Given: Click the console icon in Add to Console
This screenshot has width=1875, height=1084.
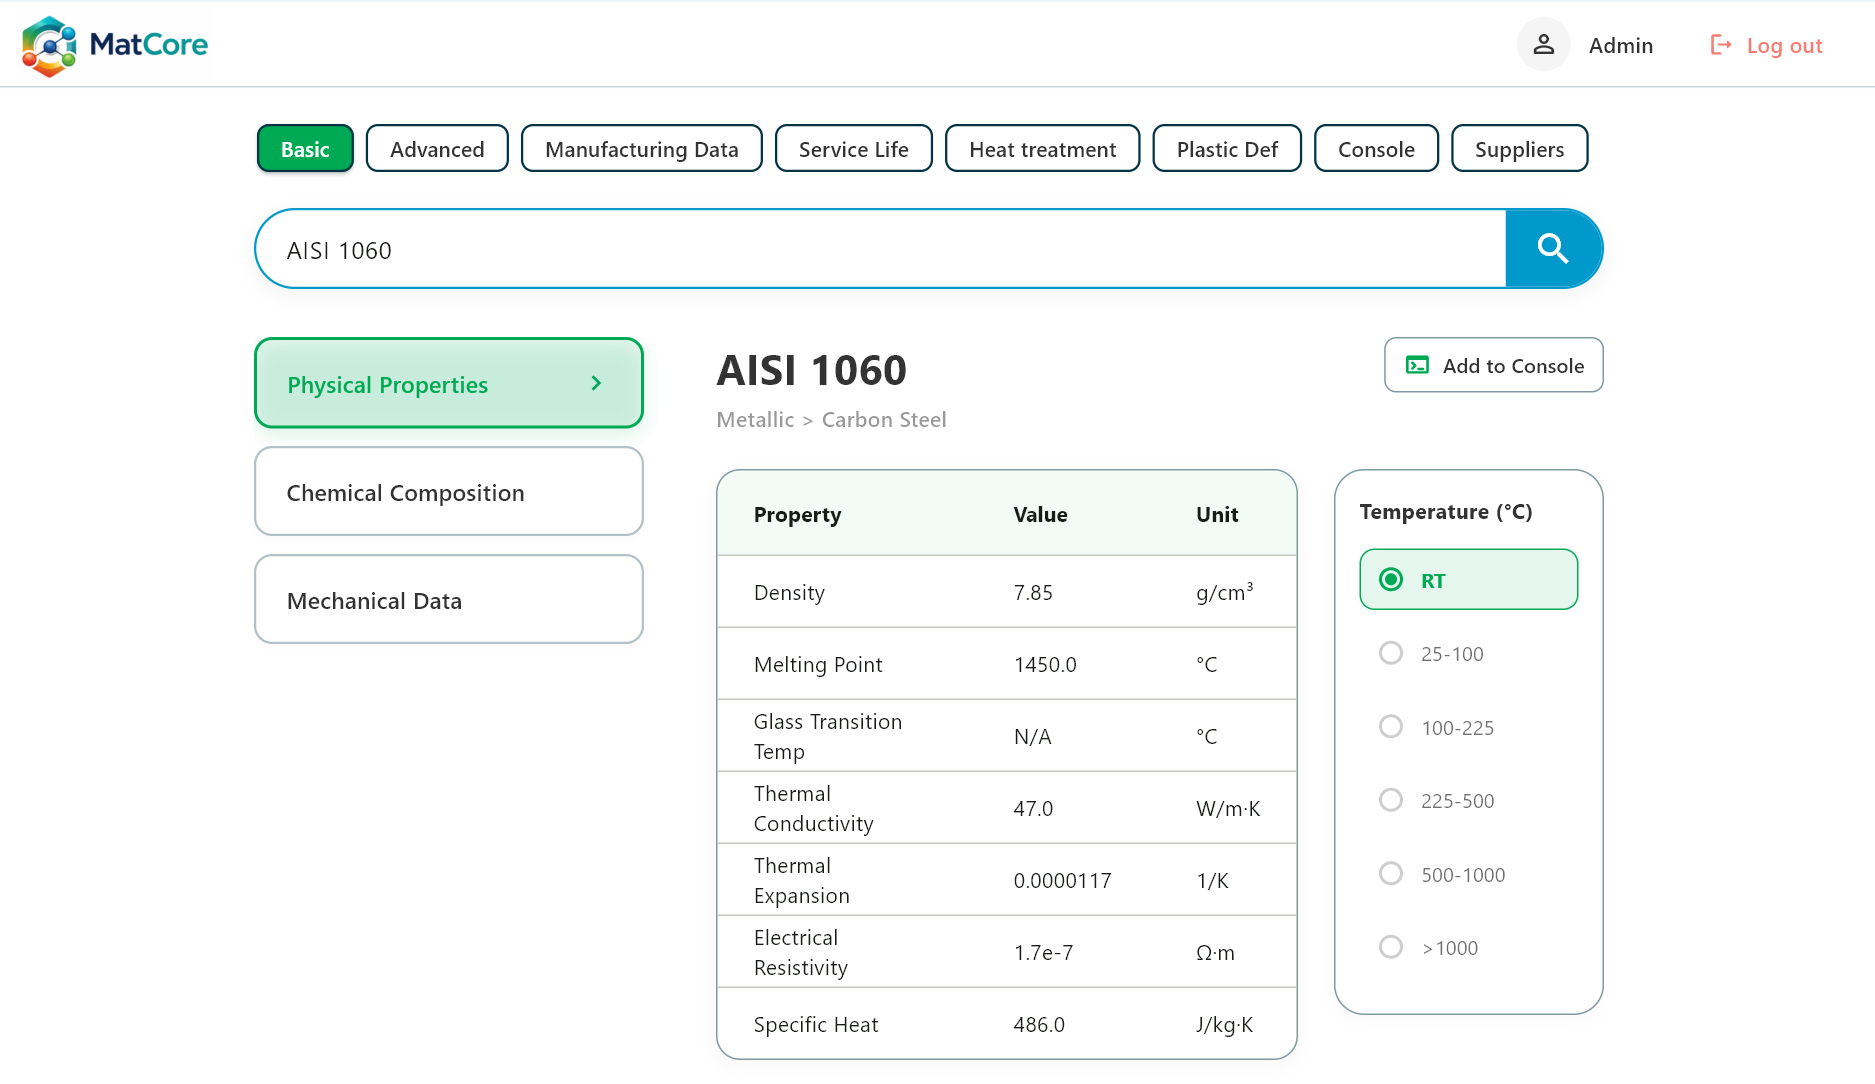Looking at the screenshot, I should (1417, 365).
